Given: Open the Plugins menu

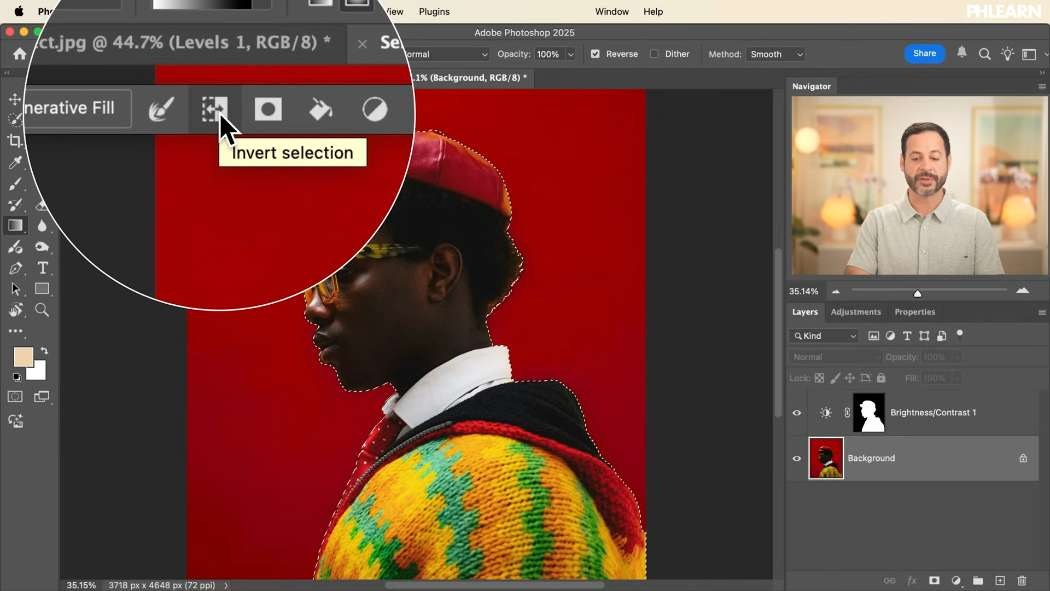Looking at the screenshot, I should point(434,11).
